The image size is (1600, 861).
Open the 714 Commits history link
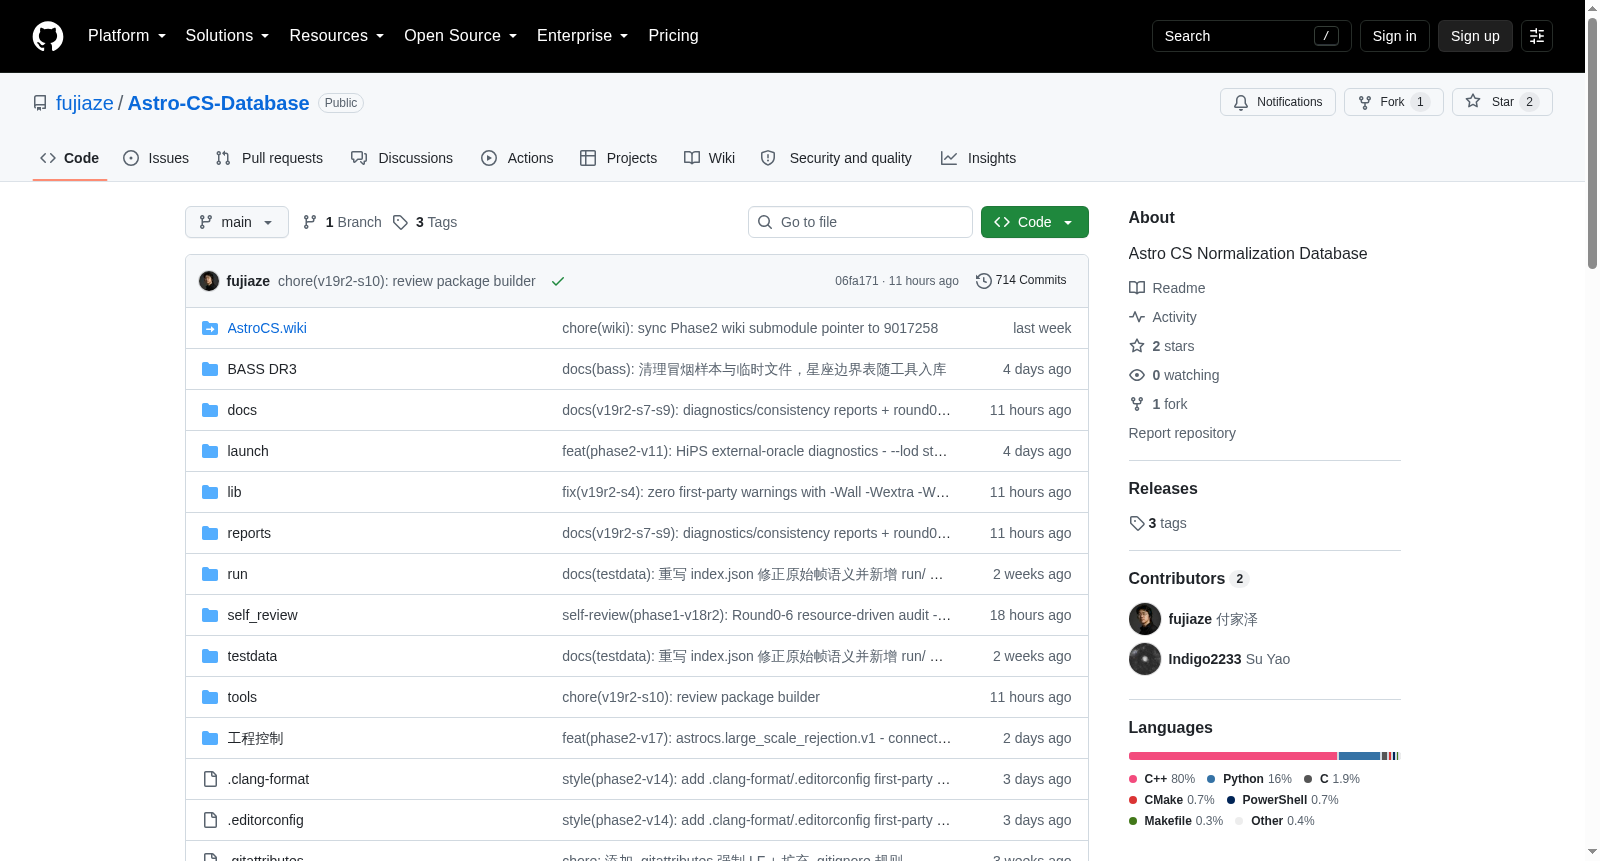[x=1021, y=281]
